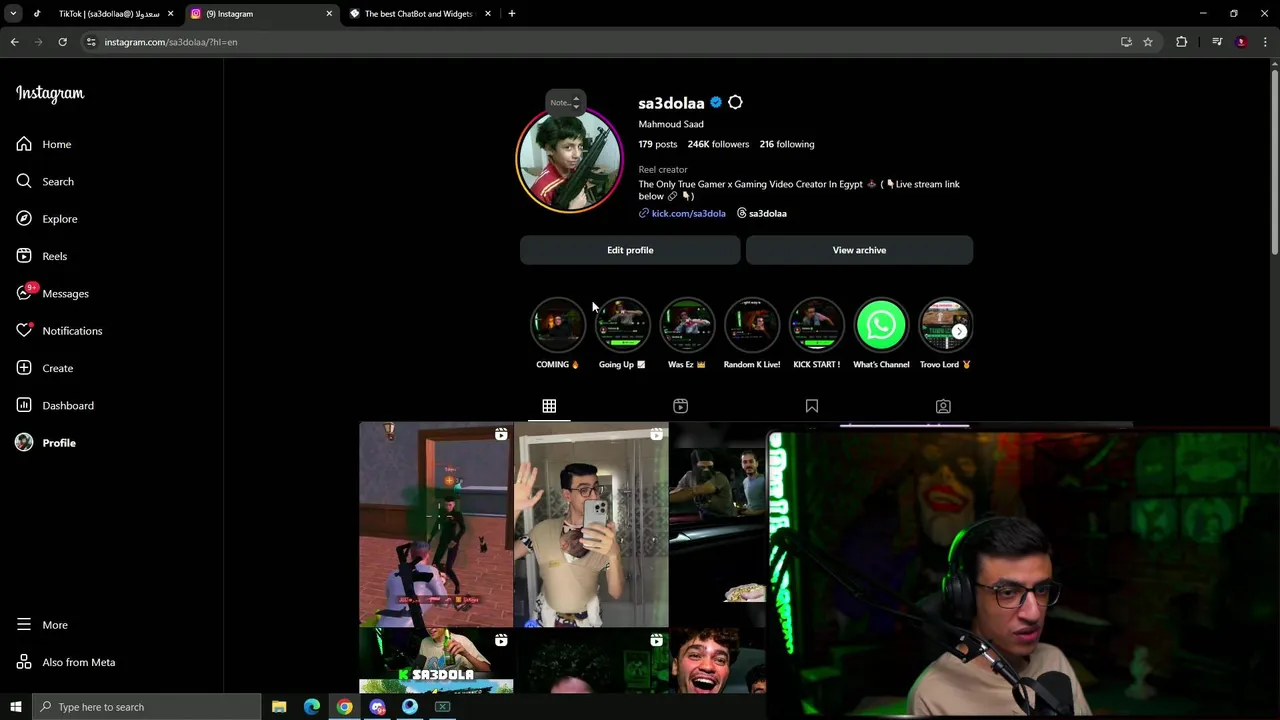Open Google Chrome from taskbar
Screen dimensions: 1280x720
coord(344,707)
